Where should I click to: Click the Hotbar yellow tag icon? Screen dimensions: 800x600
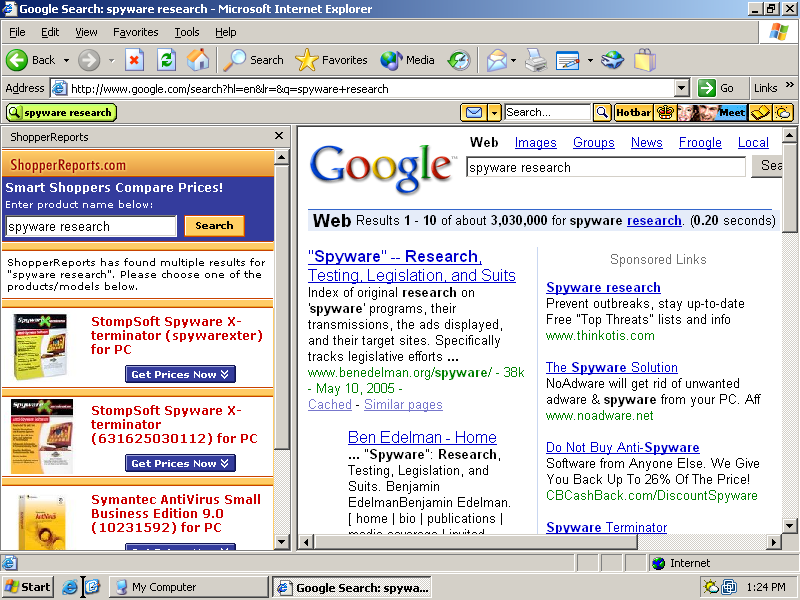[760, 112]
